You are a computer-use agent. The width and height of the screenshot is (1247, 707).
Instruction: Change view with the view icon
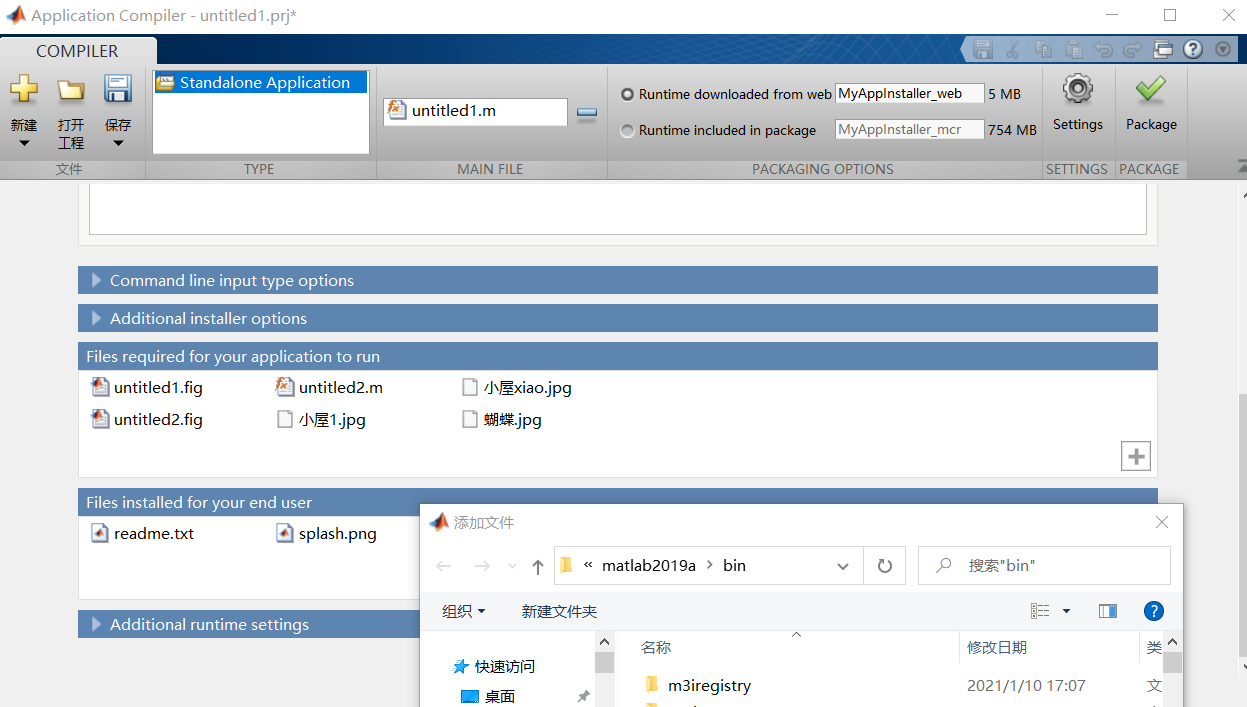(1040, 611)
